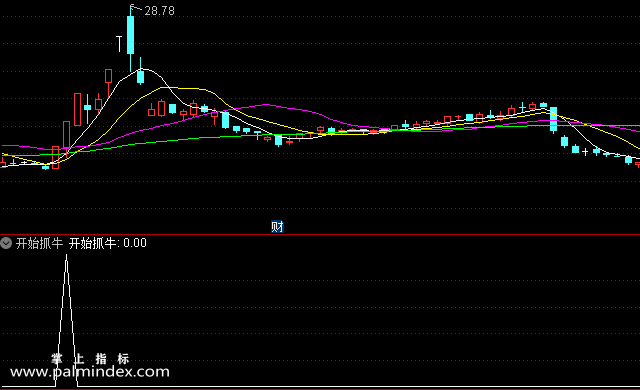
Task: Open the www.palmindex.com watermark link
Action: tap(89, 372)
